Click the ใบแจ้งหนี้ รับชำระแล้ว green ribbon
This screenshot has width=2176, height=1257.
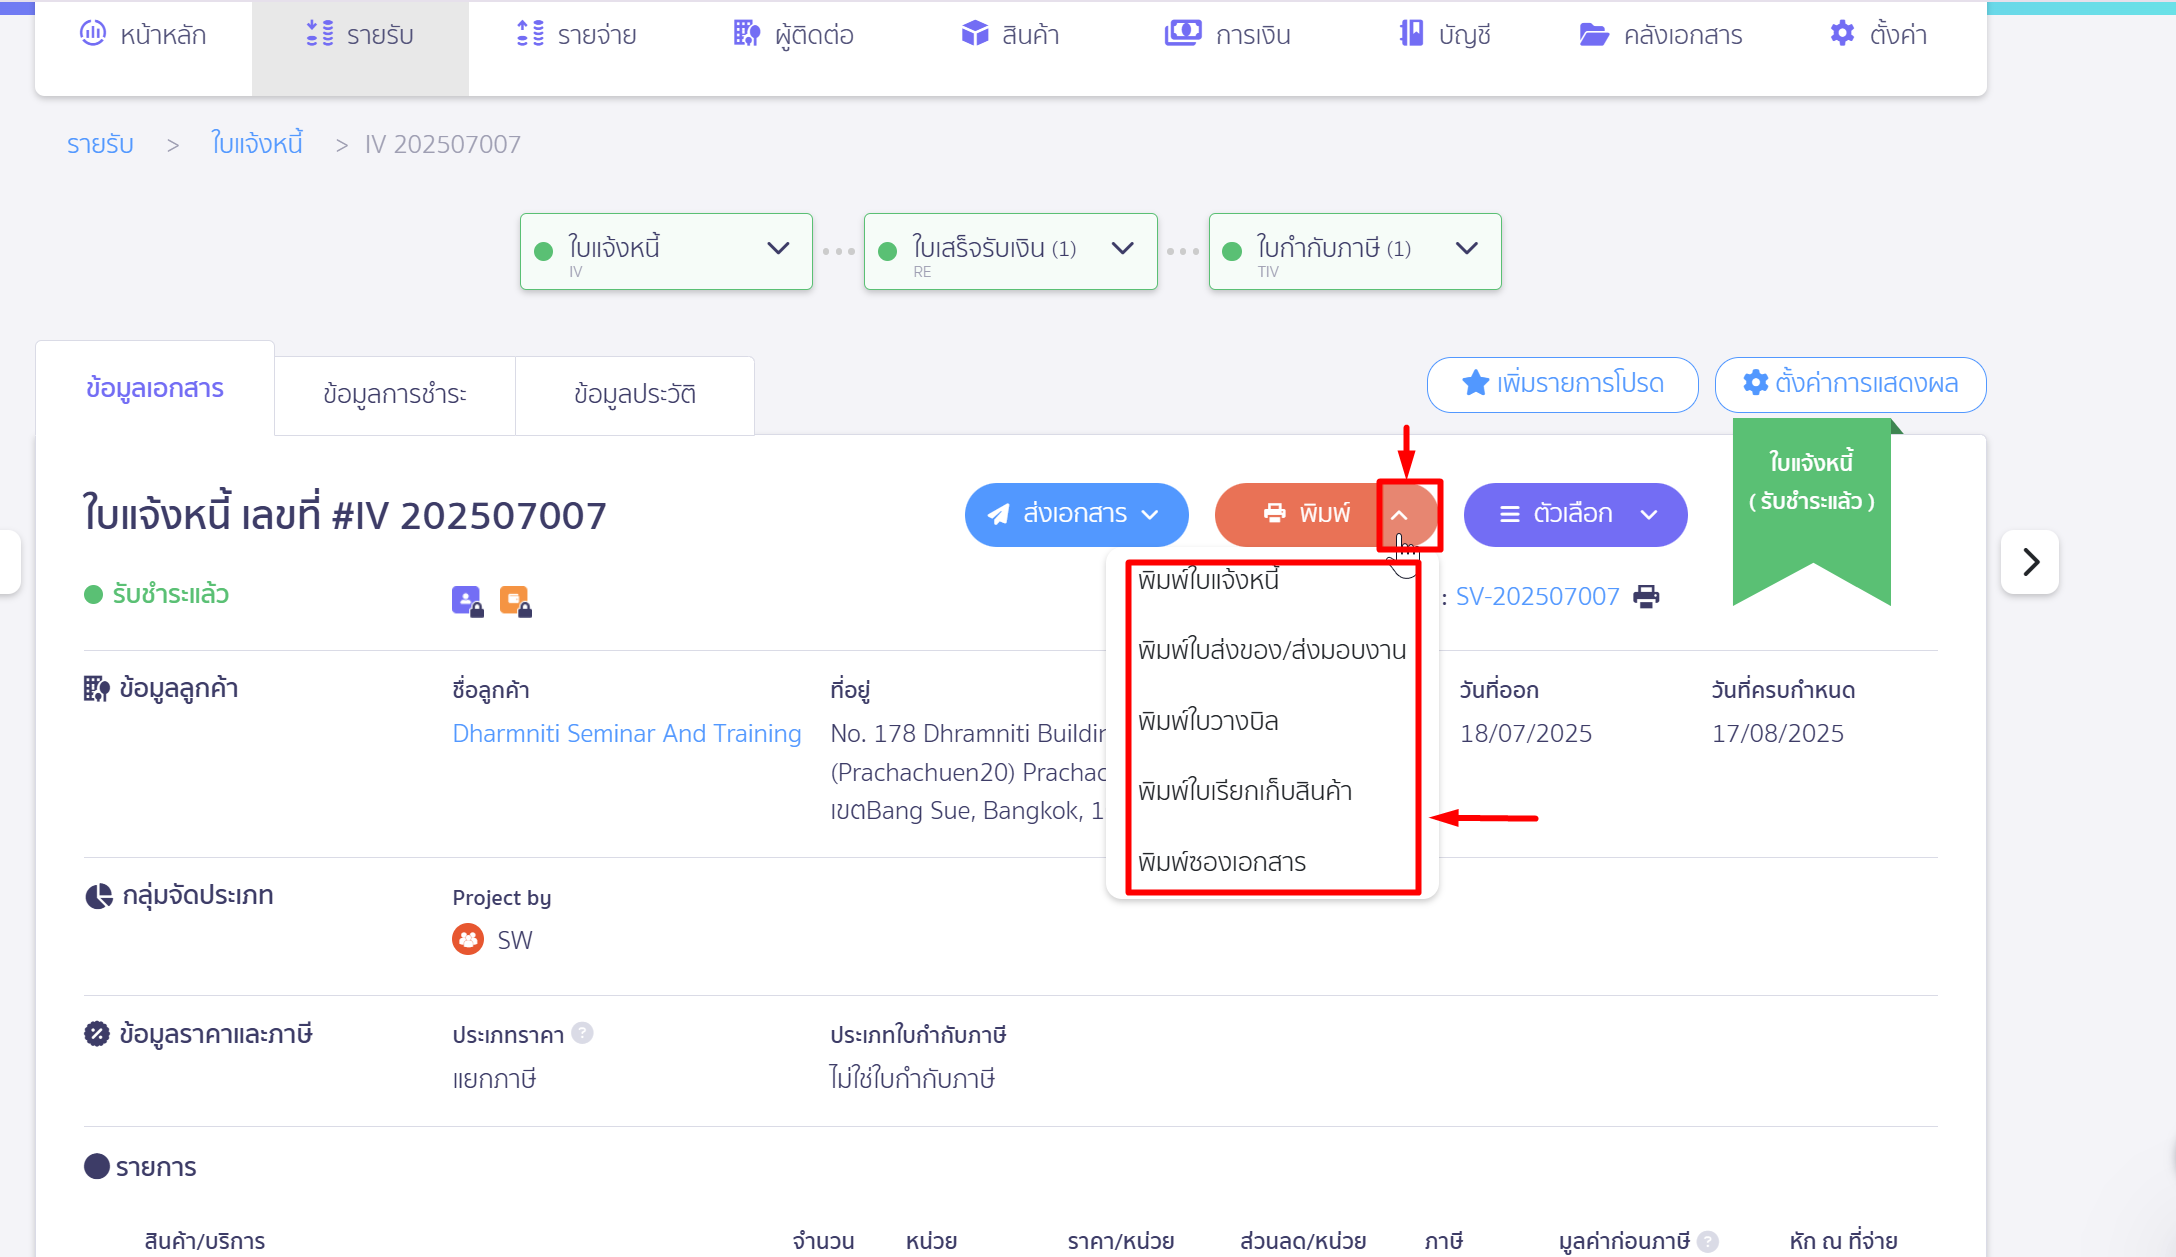1812,510
